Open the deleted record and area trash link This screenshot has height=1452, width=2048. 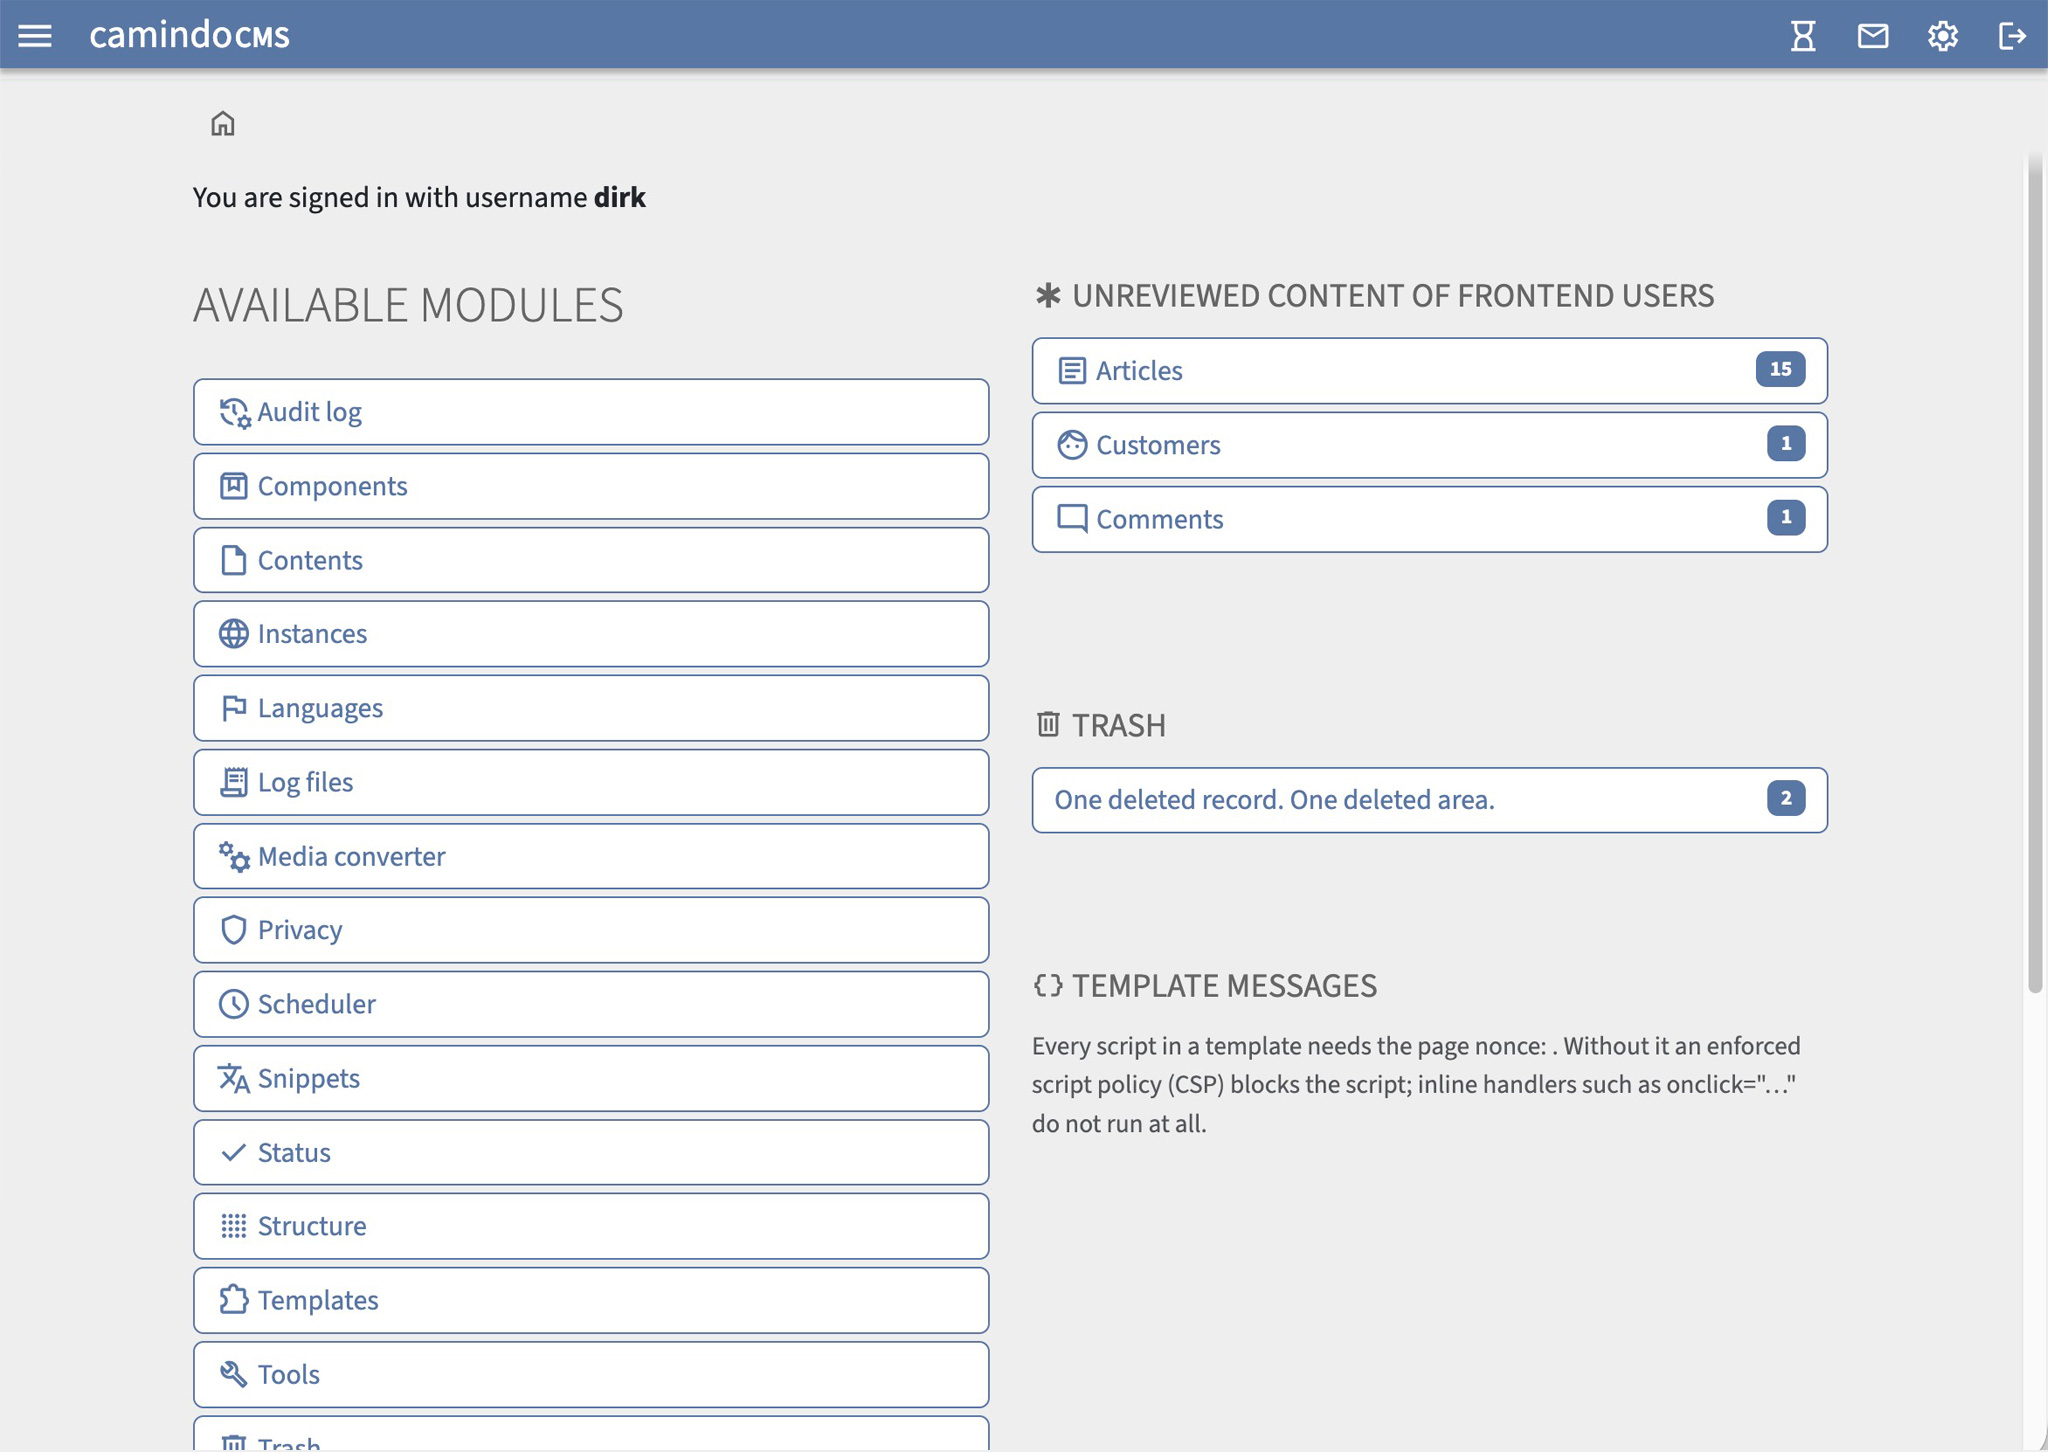coord(1429,800)
